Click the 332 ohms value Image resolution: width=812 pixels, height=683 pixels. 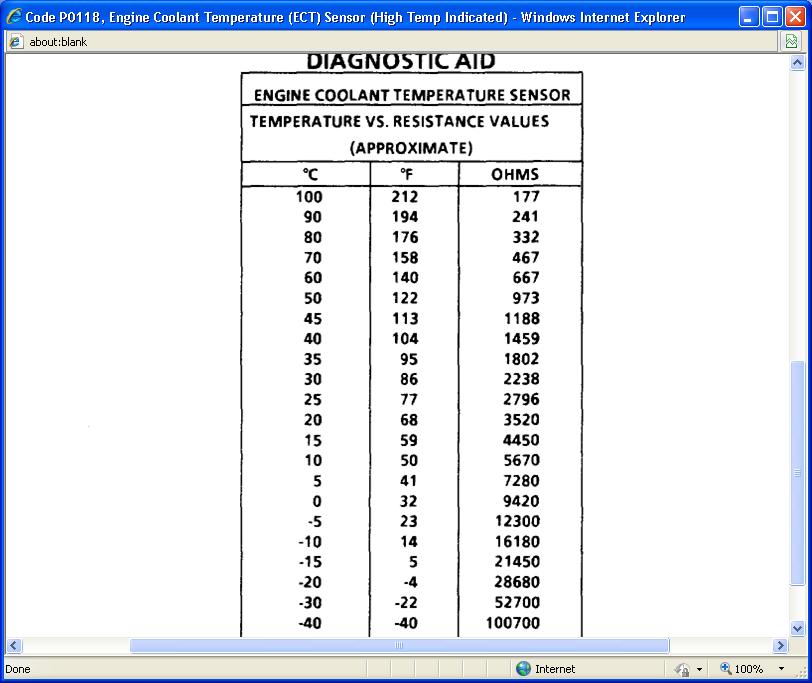(526, 237)
